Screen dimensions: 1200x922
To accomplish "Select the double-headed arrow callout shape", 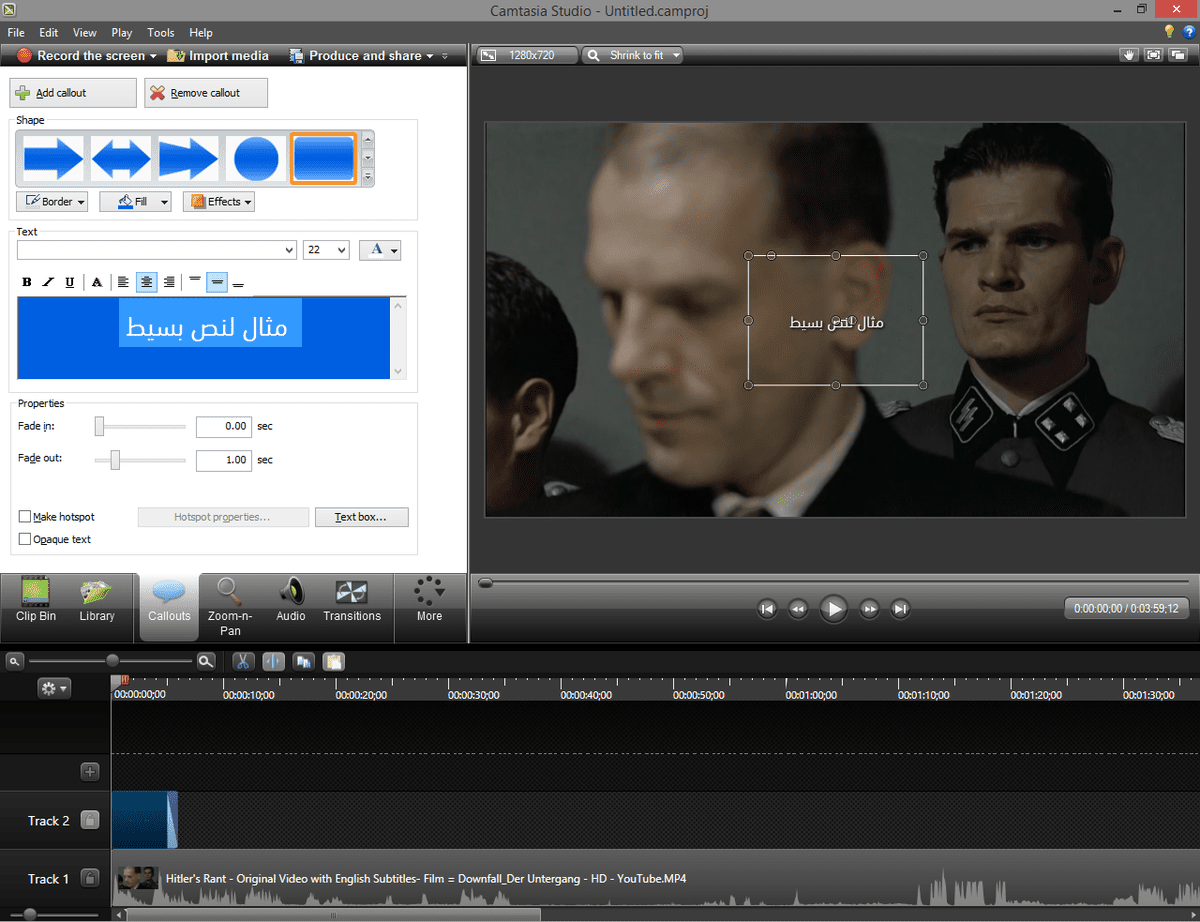I will point(121,158).
